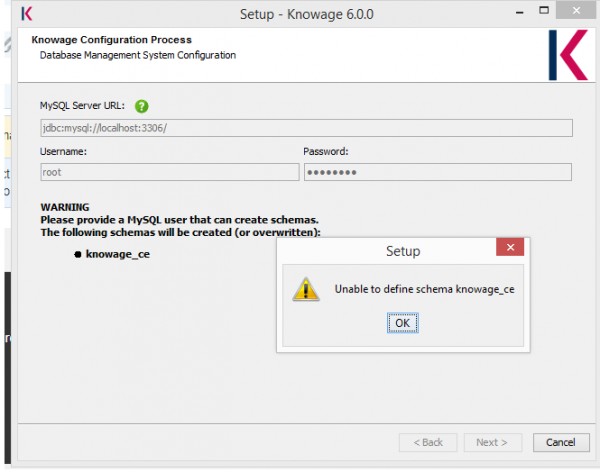Click the 'knowage_ce' schema bullet text
This screenshot has height=472, width=600.
pos(118,254)
